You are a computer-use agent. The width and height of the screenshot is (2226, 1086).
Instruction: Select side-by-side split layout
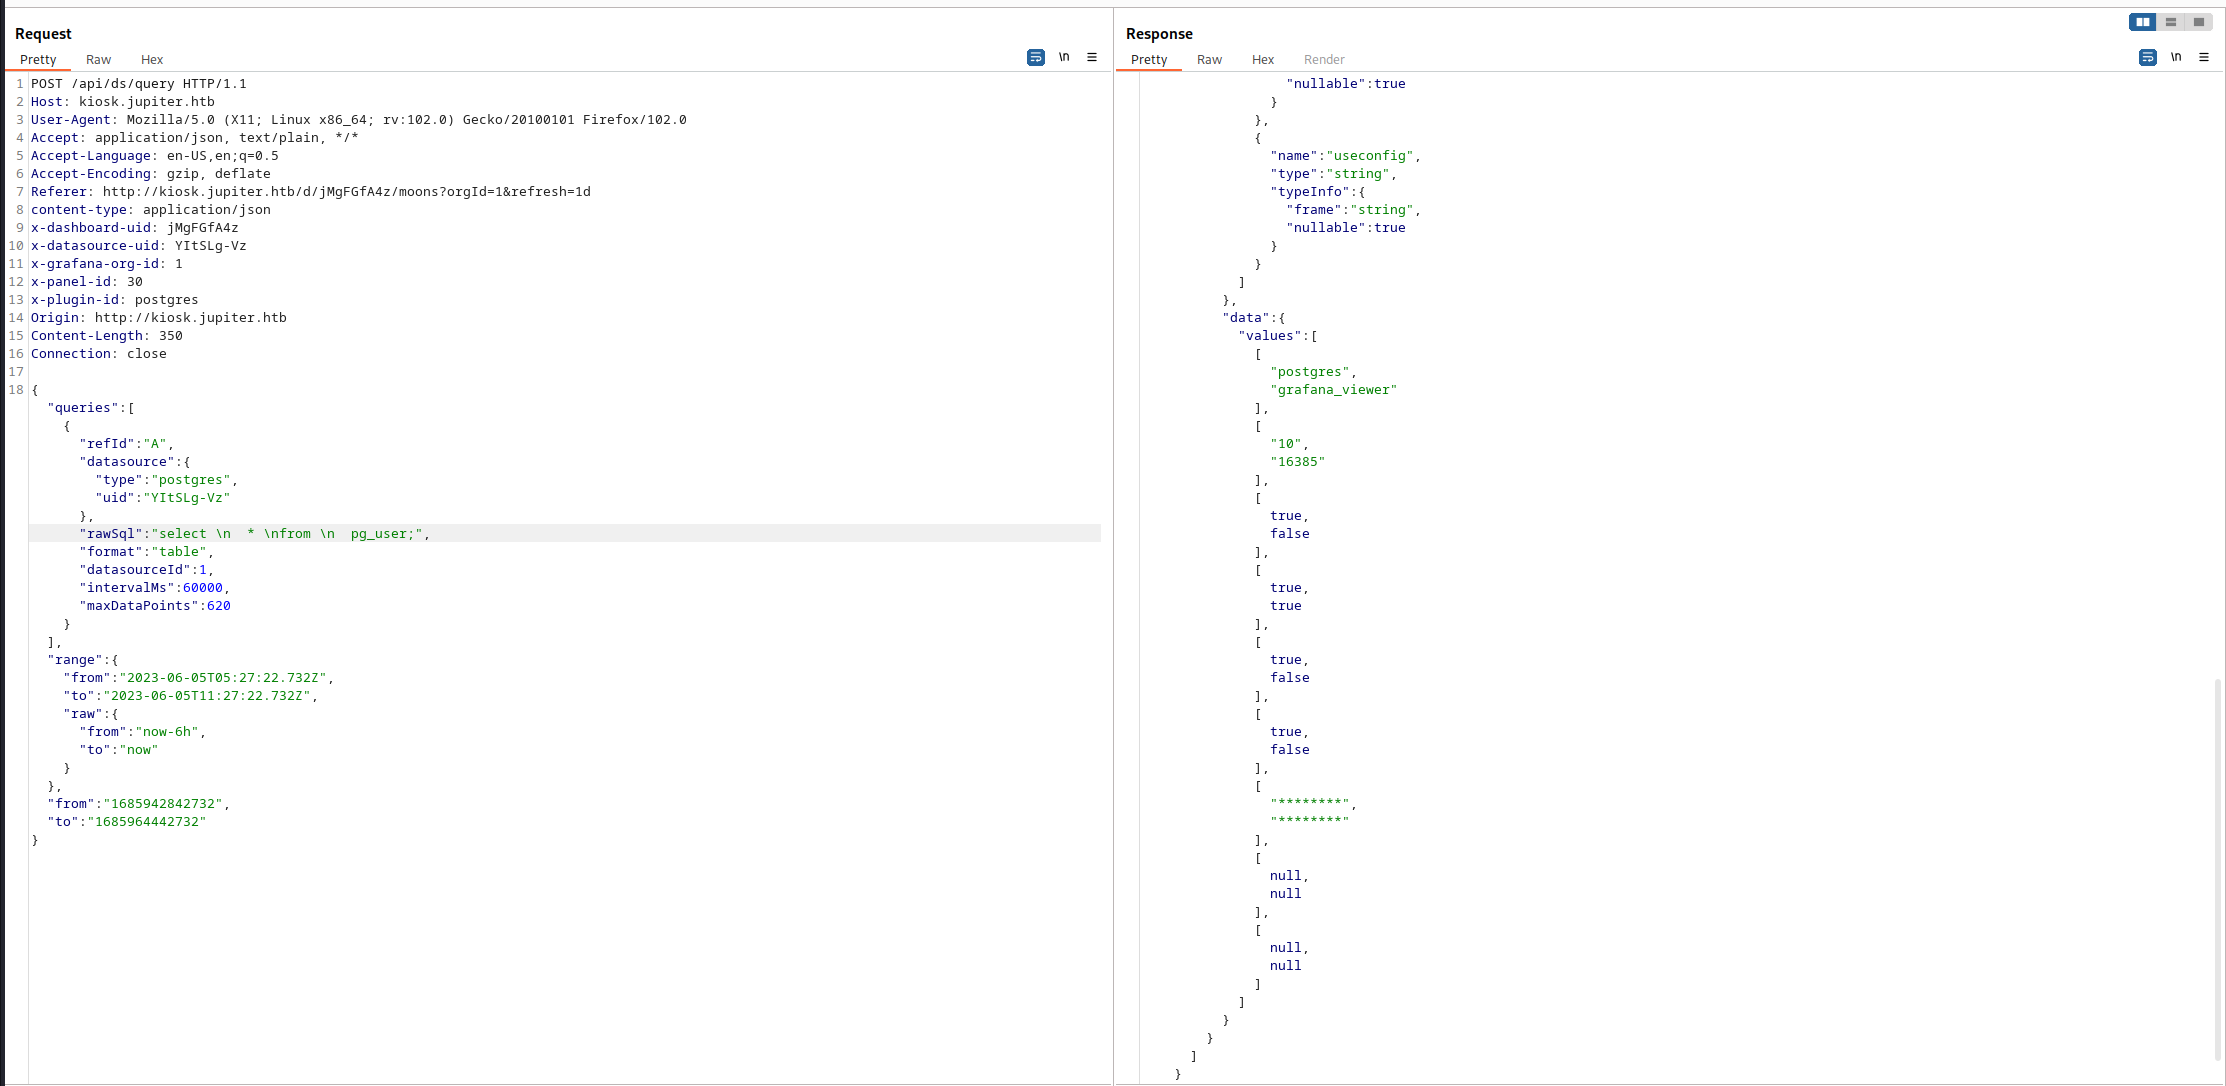pos(2142,22)
